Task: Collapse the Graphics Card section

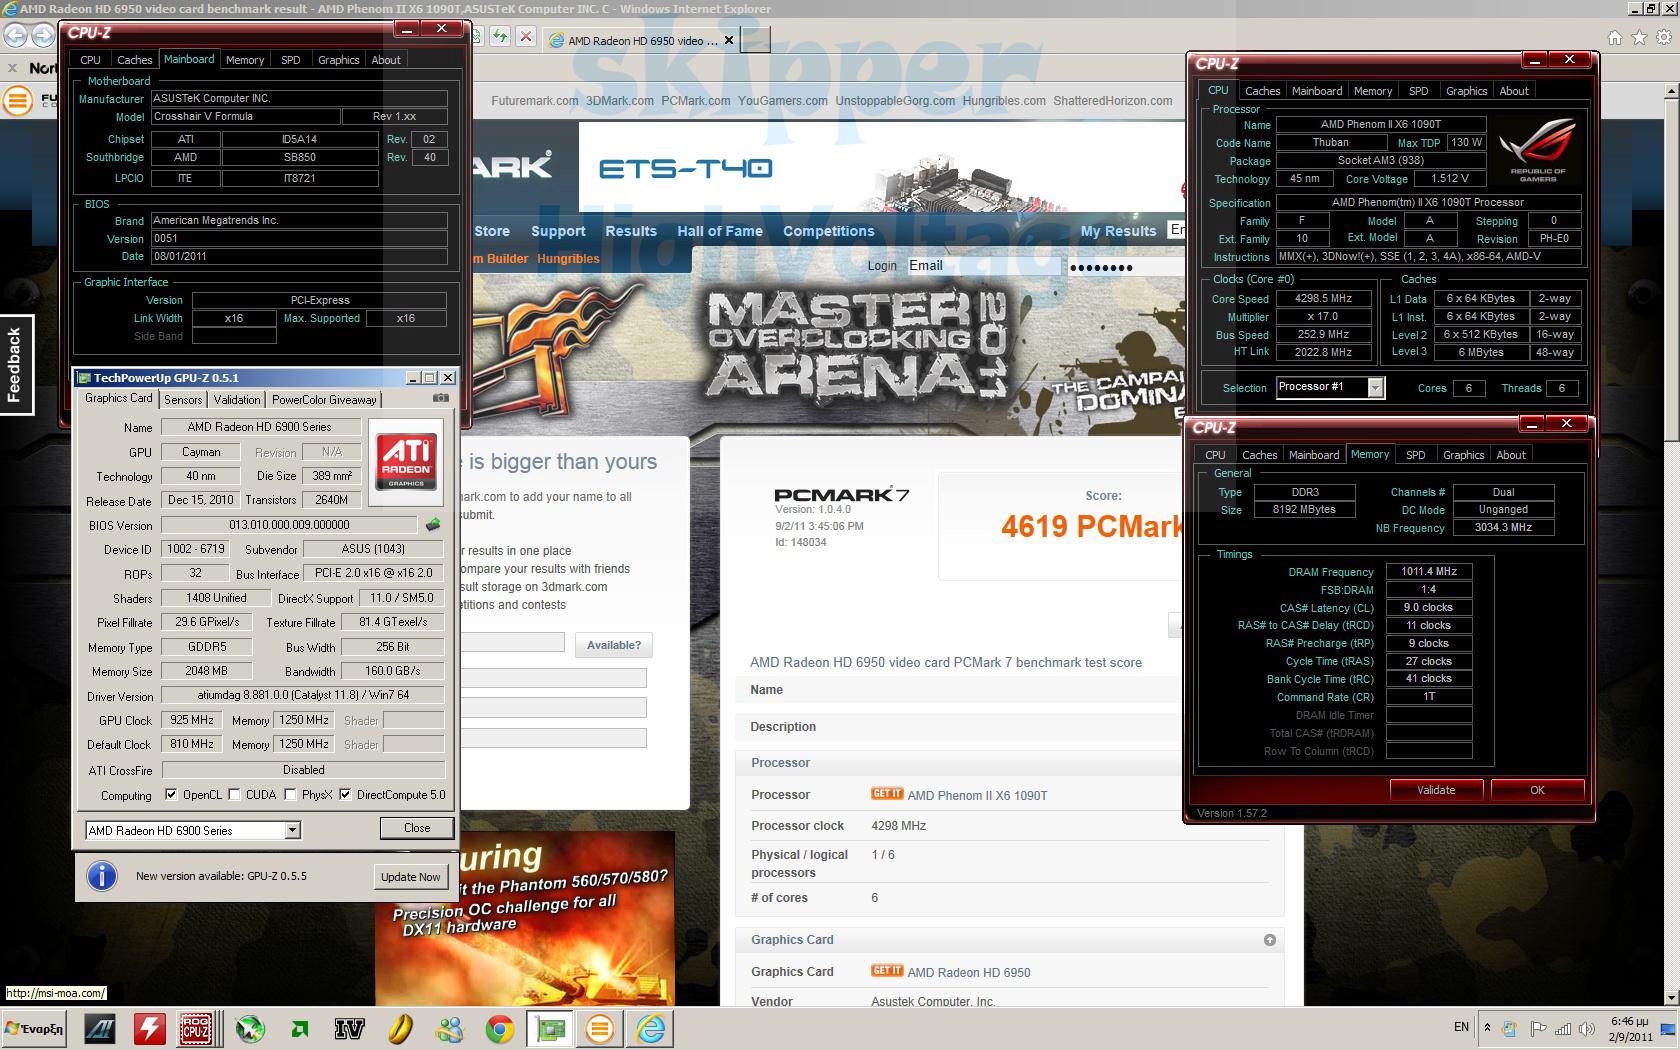Action: click(x=1269, y=940)
